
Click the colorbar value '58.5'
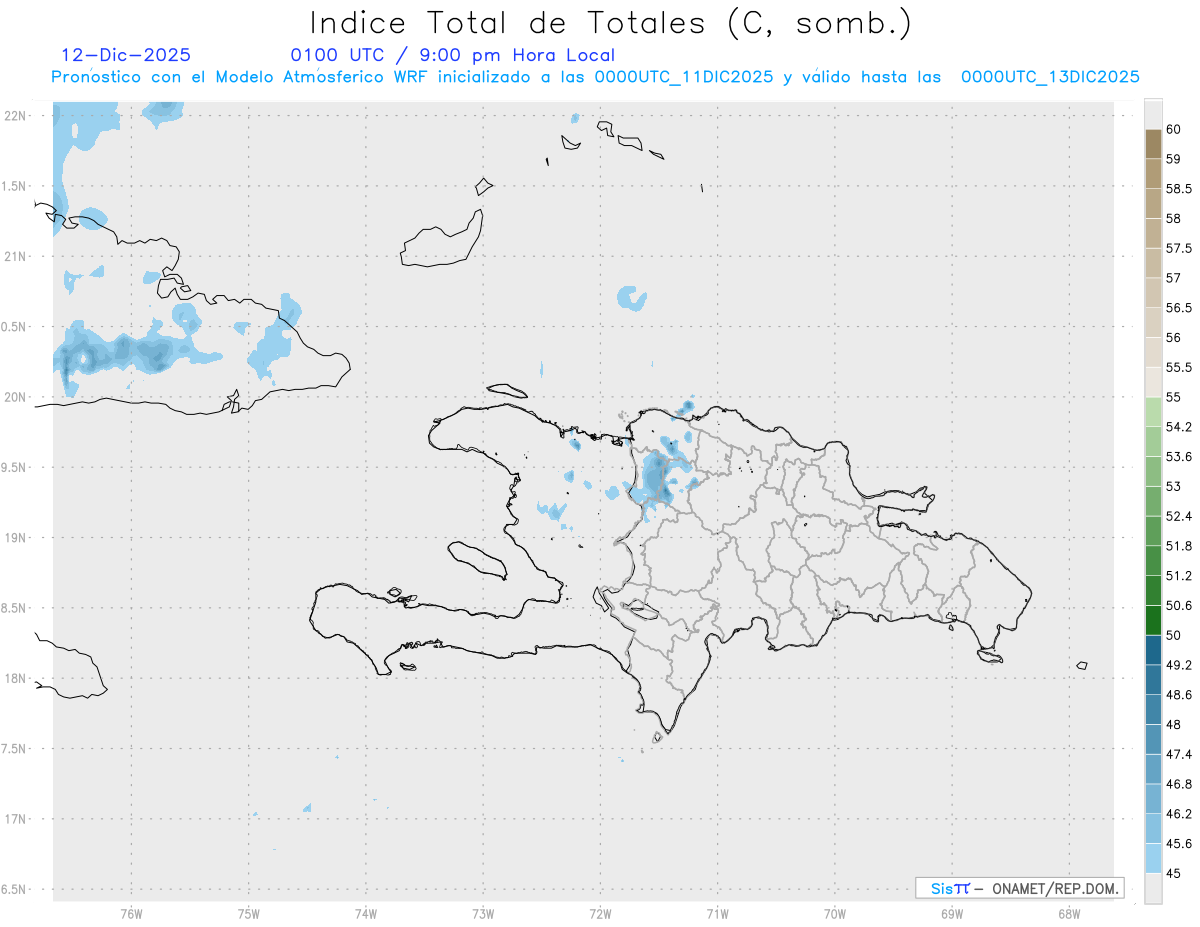[x=1179, y=189]
